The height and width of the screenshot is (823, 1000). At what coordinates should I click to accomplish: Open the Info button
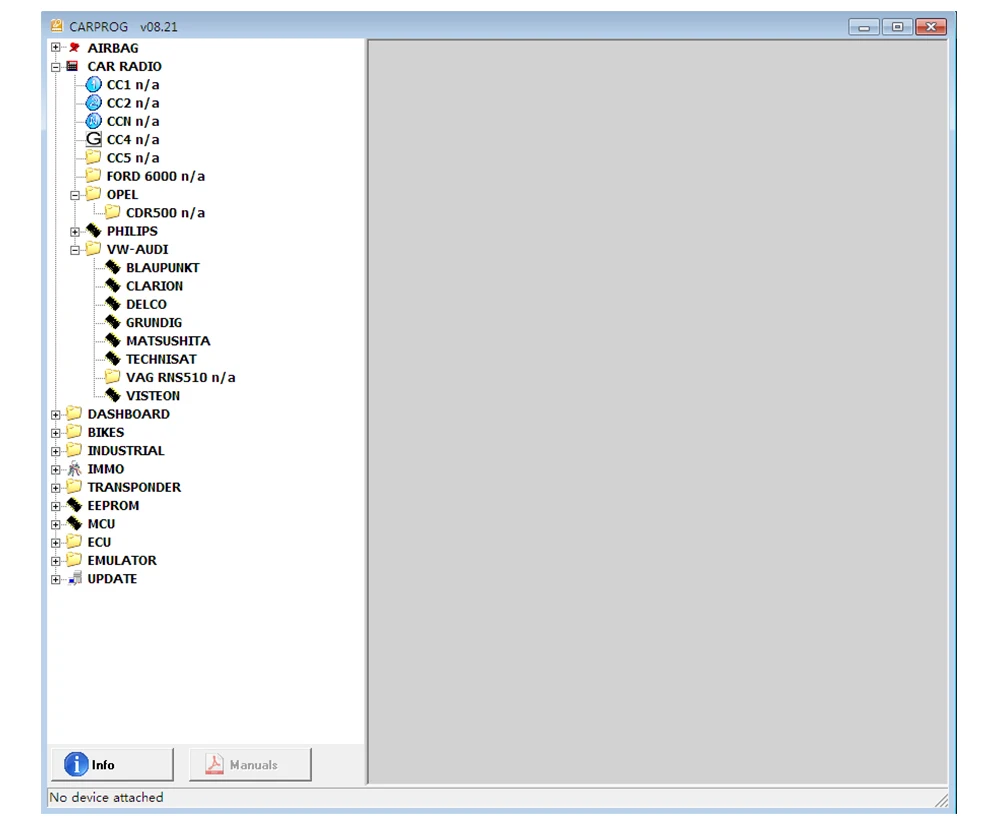(x=112, y=764)
